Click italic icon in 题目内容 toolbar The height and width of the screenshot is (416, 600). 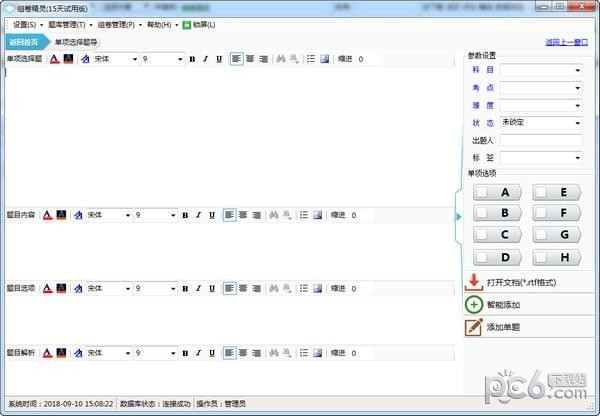(x=198, y=215)
